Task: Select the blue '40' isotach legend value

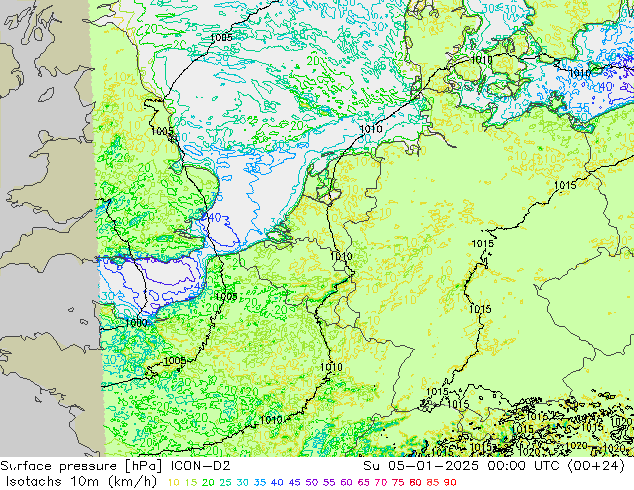Action: tap(277, 482)
